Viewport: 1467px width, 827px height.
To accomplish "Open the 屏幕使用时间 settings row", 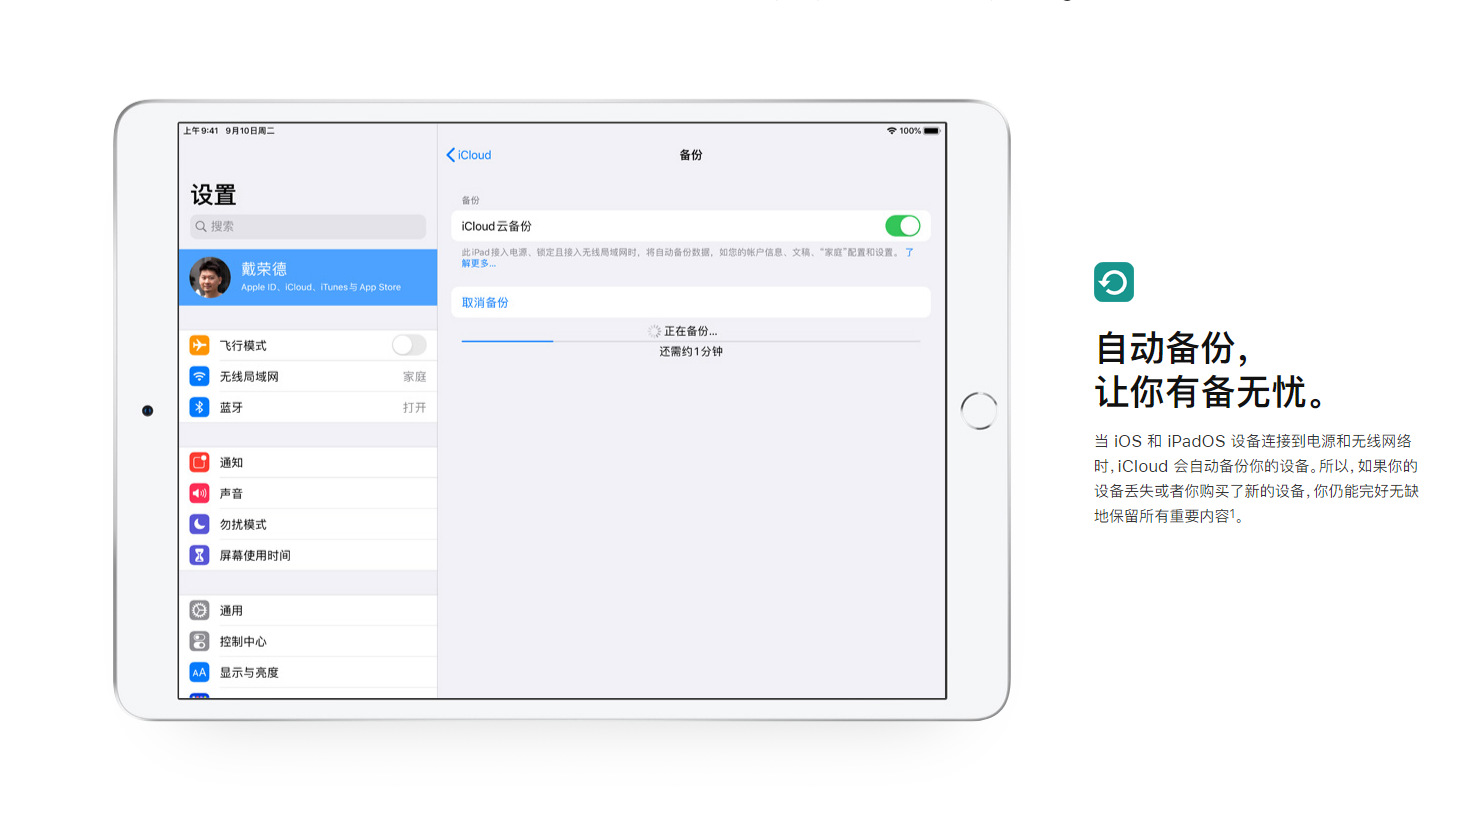I will 308,555.
